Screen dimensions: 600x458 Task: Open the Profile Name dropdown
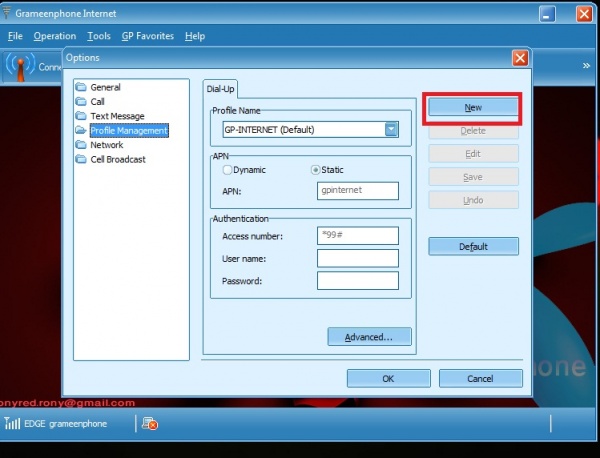(x=391, y=129)
